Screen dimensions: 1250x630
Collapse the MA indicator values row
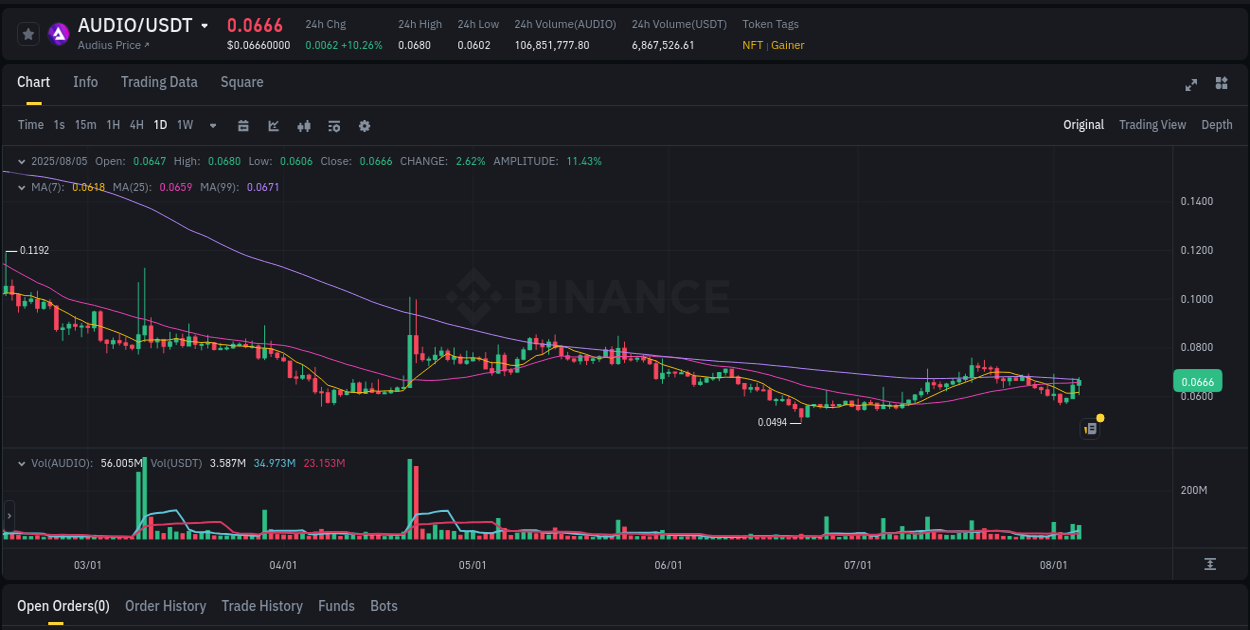point(22,187)
